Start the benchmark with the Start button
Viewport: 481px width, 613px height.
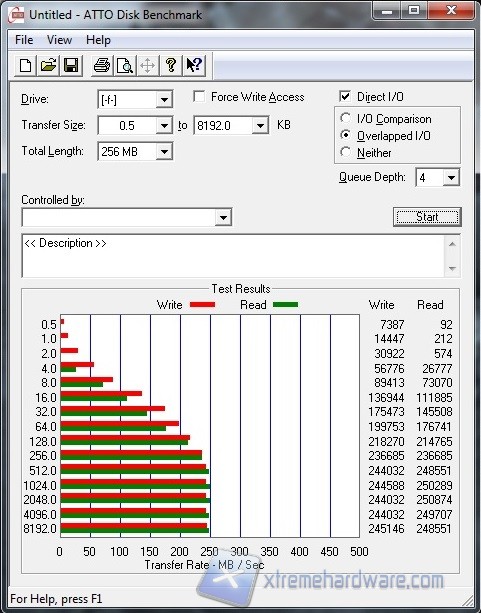pyautogui.click(x=427, y=217)
